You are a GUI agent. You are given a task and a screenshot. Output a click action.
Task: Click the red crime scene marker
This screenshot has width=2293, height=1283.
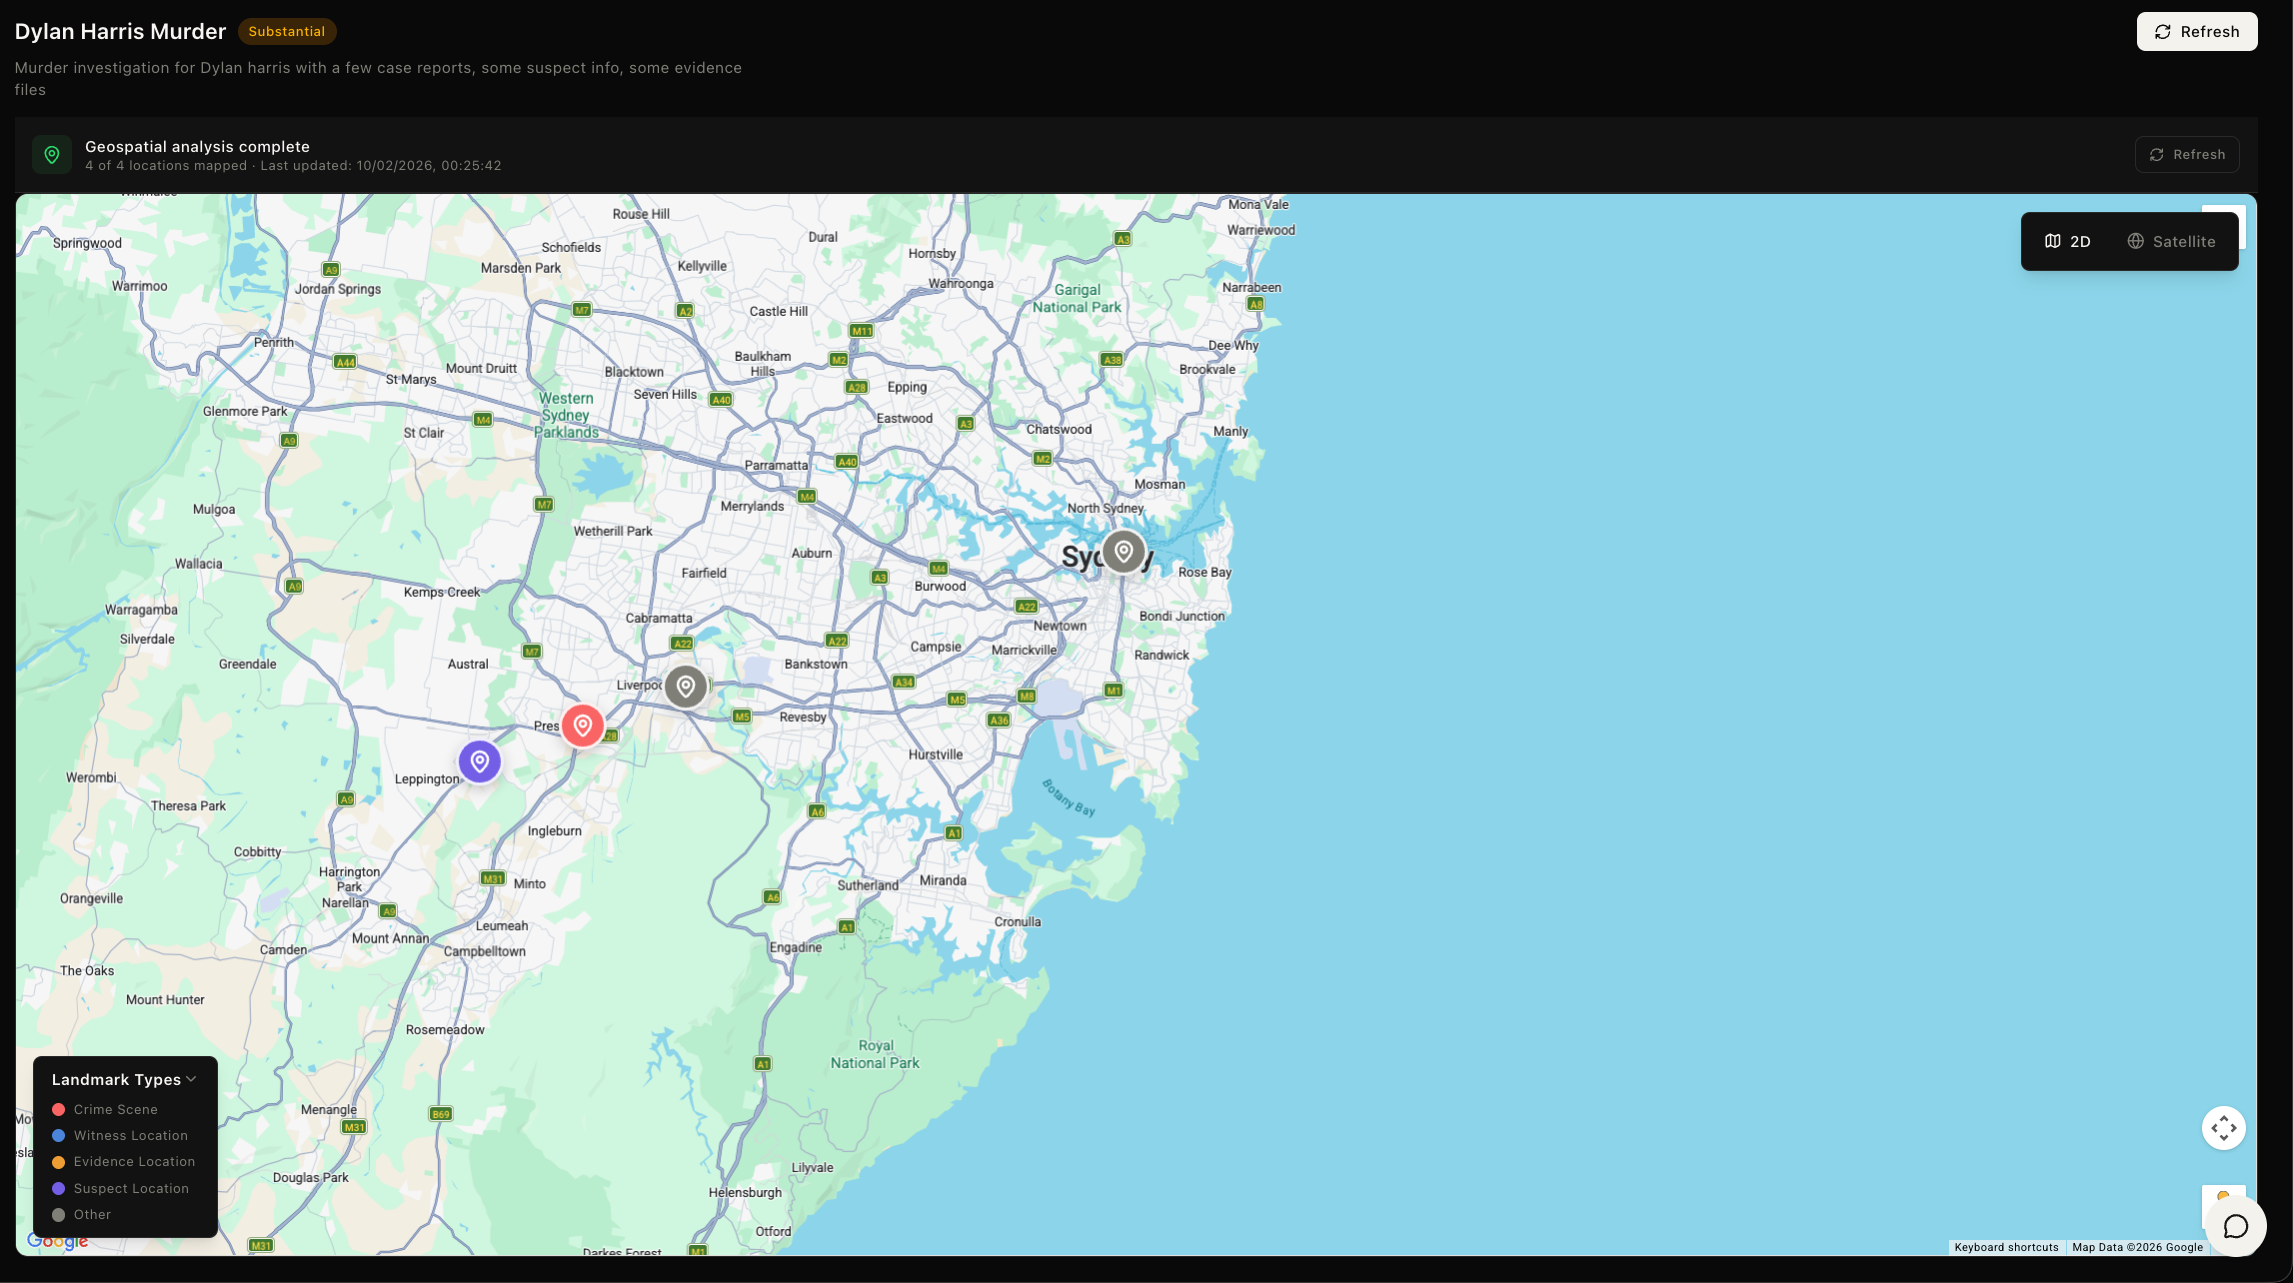582,725
